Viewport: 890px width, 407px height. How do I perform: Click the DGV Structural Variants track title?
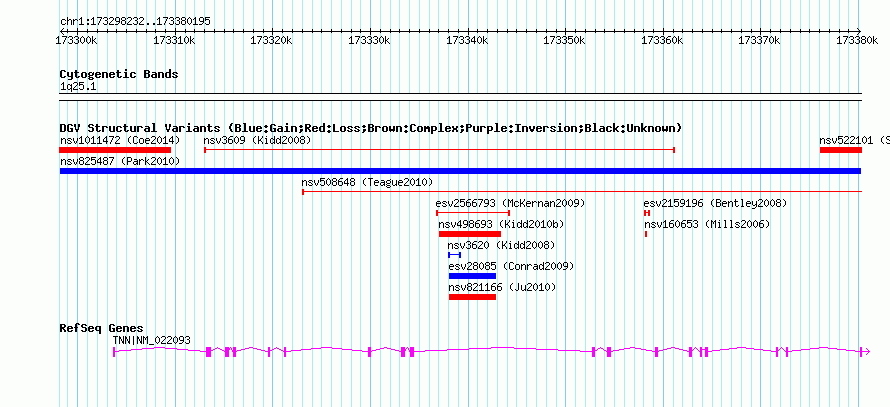coord(371,128)
